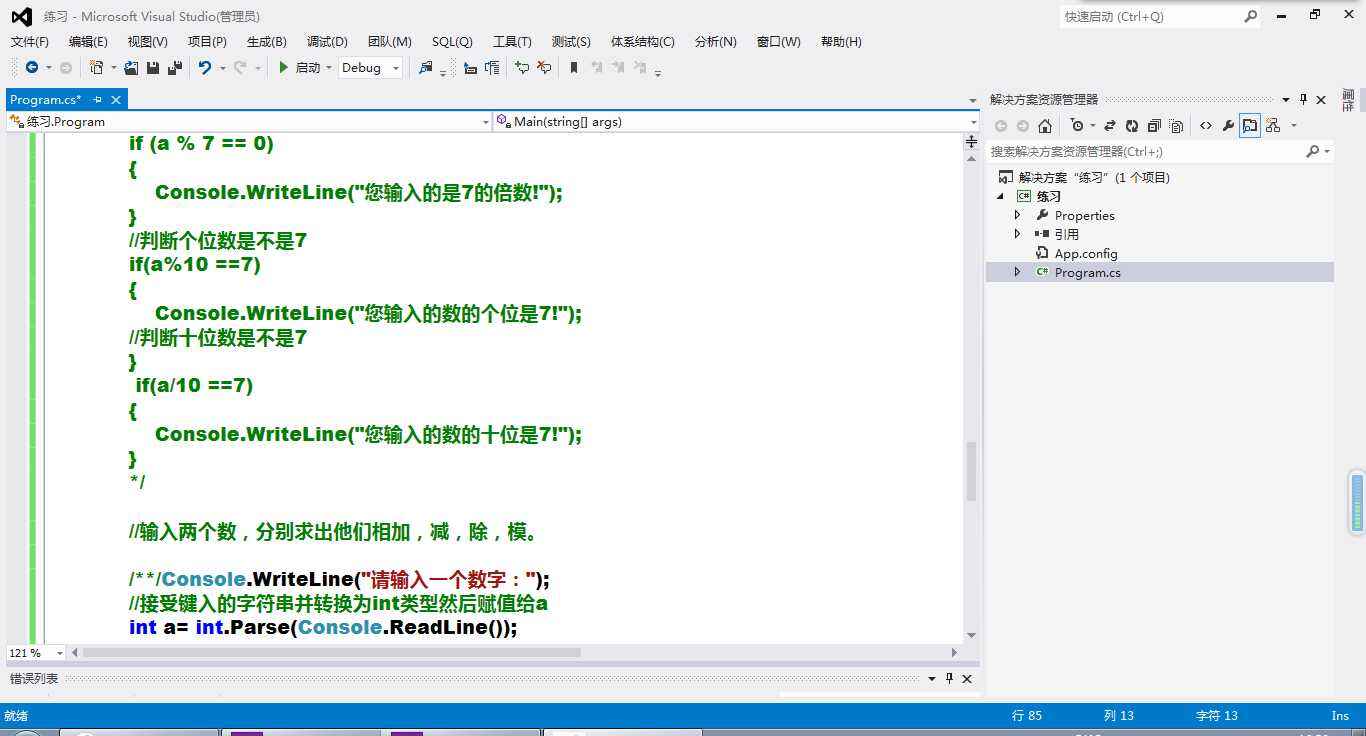Expand the Properties node in tree
This screenshot has width=1366, height=736.
[1018, 215]
